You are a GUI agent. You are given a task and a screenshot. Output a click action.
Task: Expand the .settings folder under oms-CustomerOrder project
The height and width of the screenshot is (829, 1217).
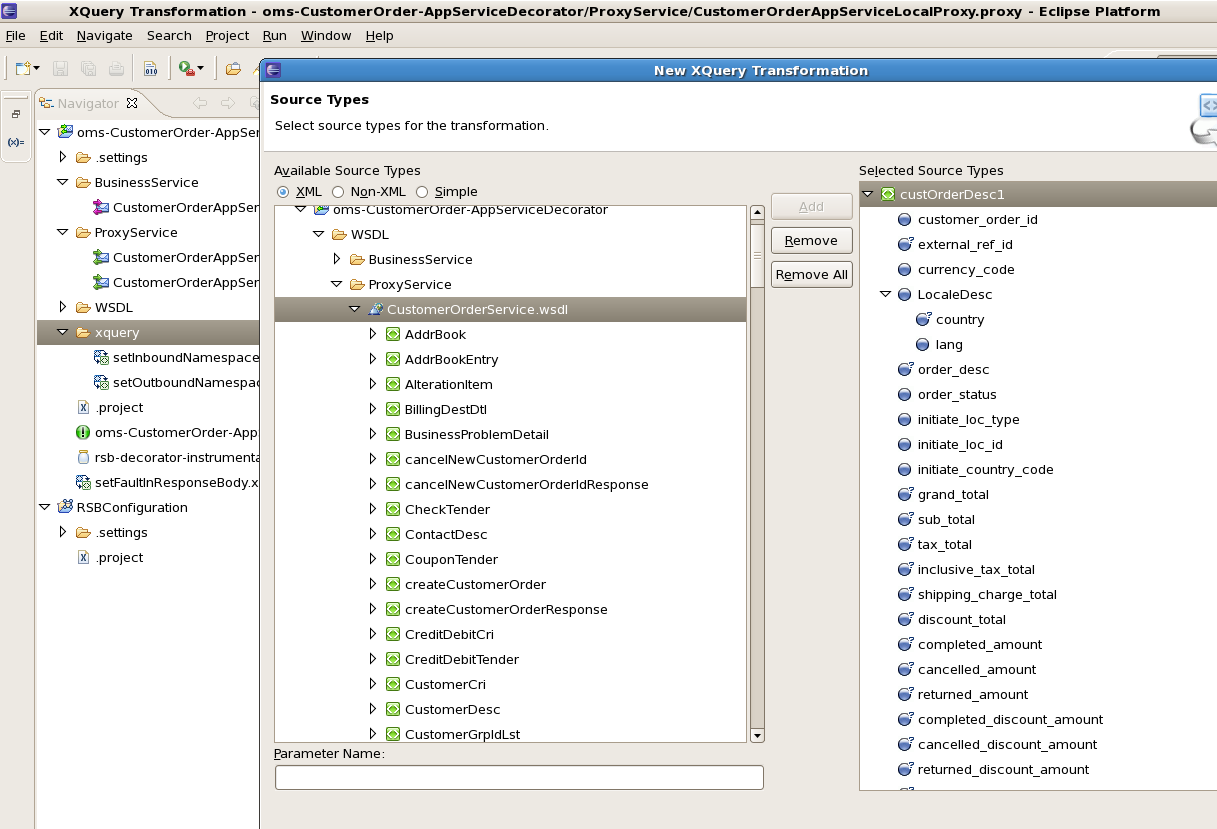pos(62,157)
